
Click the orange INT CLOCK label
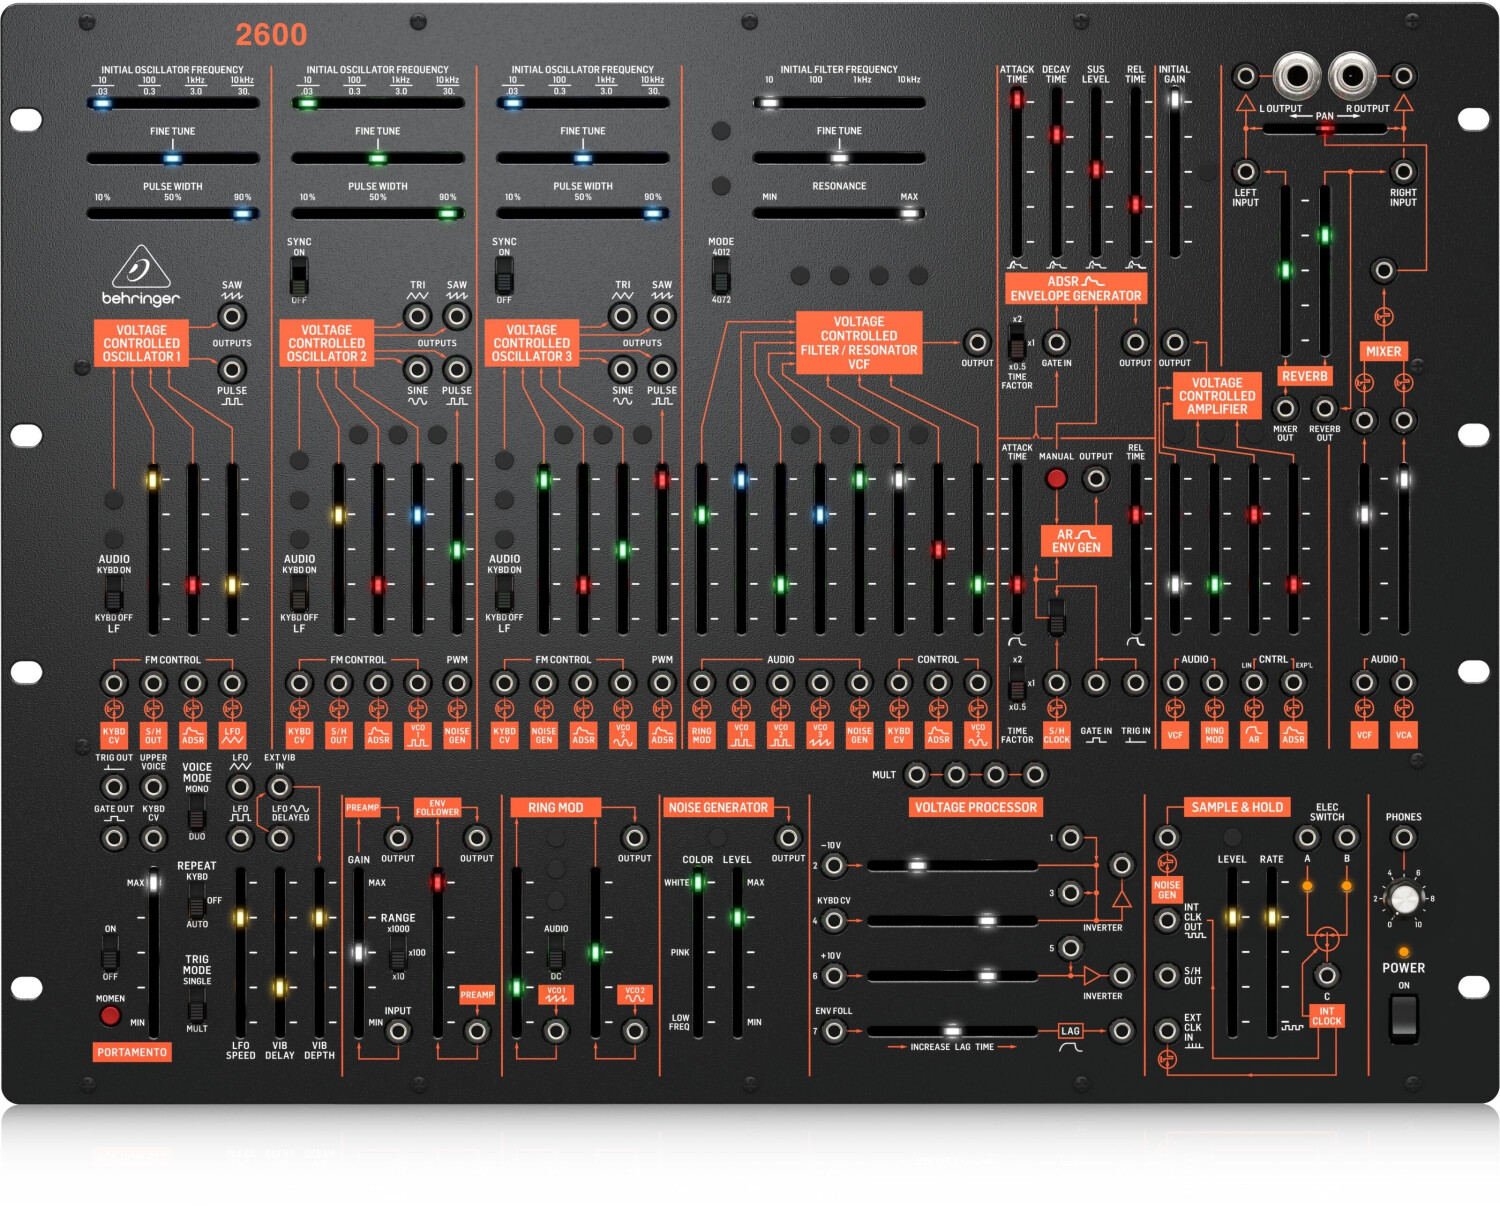pos(1326,1016)
